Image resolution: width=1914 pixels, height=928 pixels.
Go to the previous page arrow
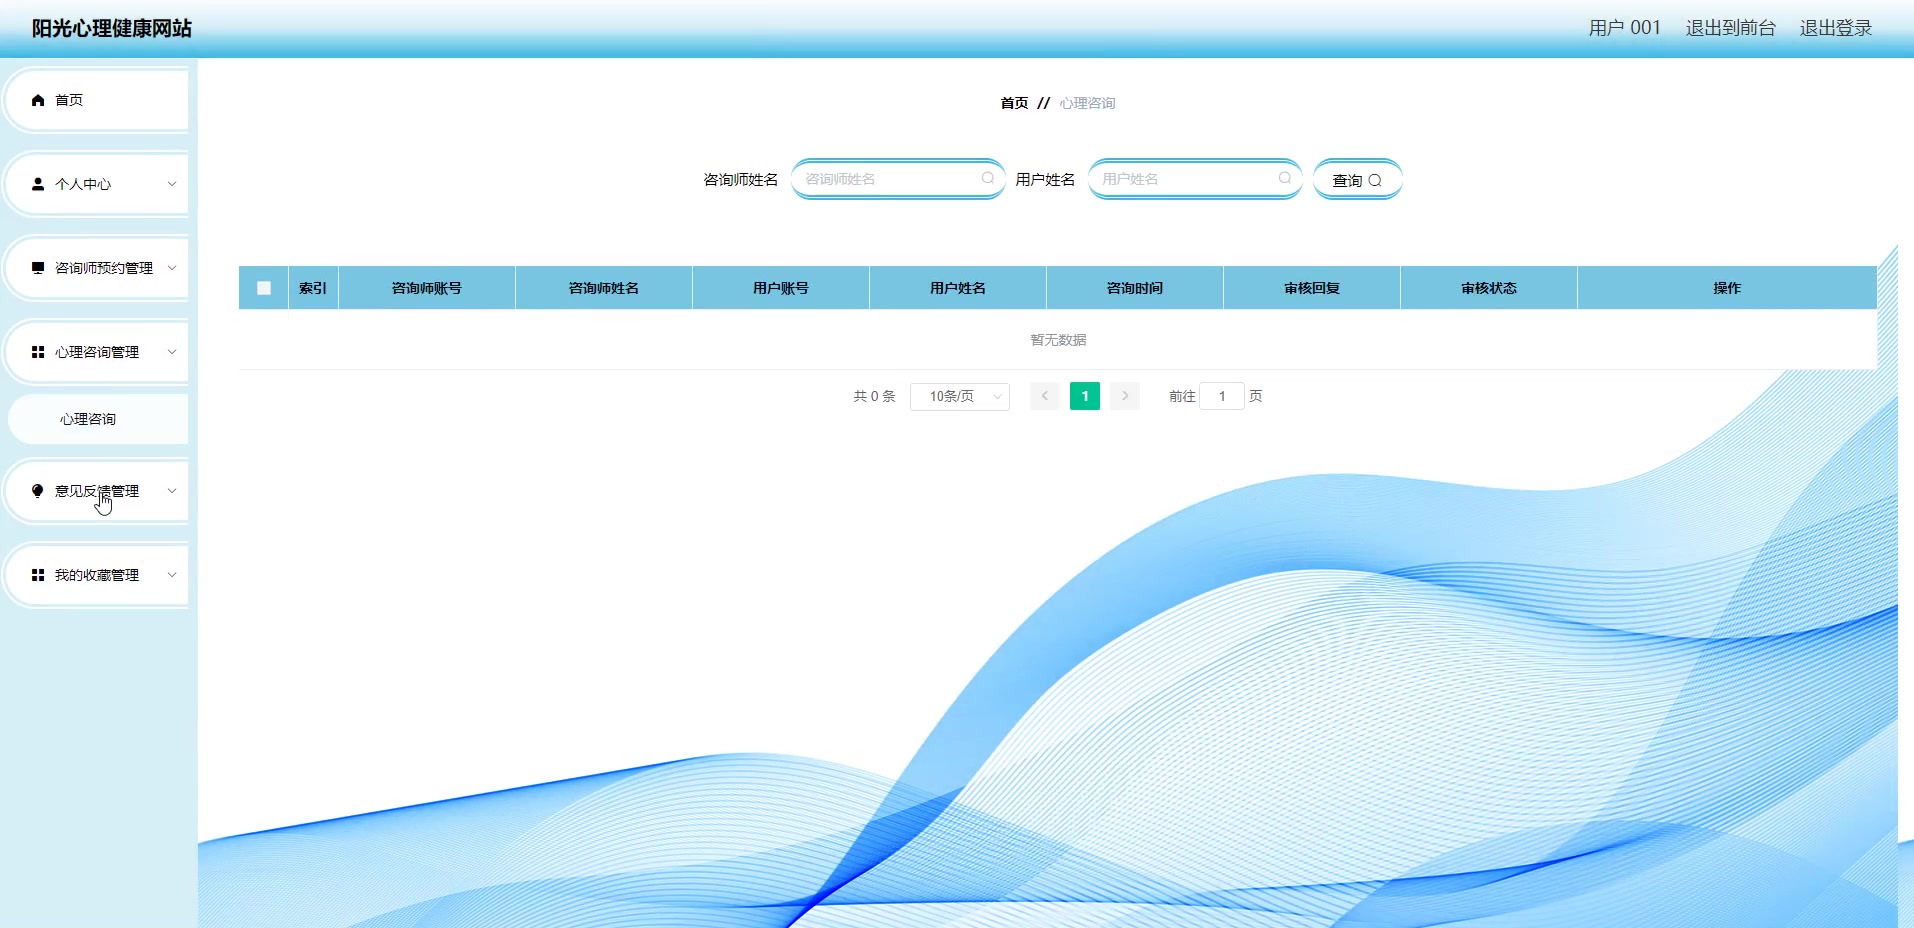click(x=1044, y=396)
